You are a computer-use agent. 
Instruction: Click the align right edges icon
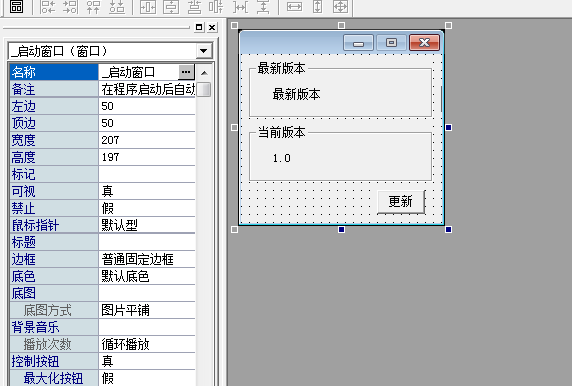tap(70, 7)
